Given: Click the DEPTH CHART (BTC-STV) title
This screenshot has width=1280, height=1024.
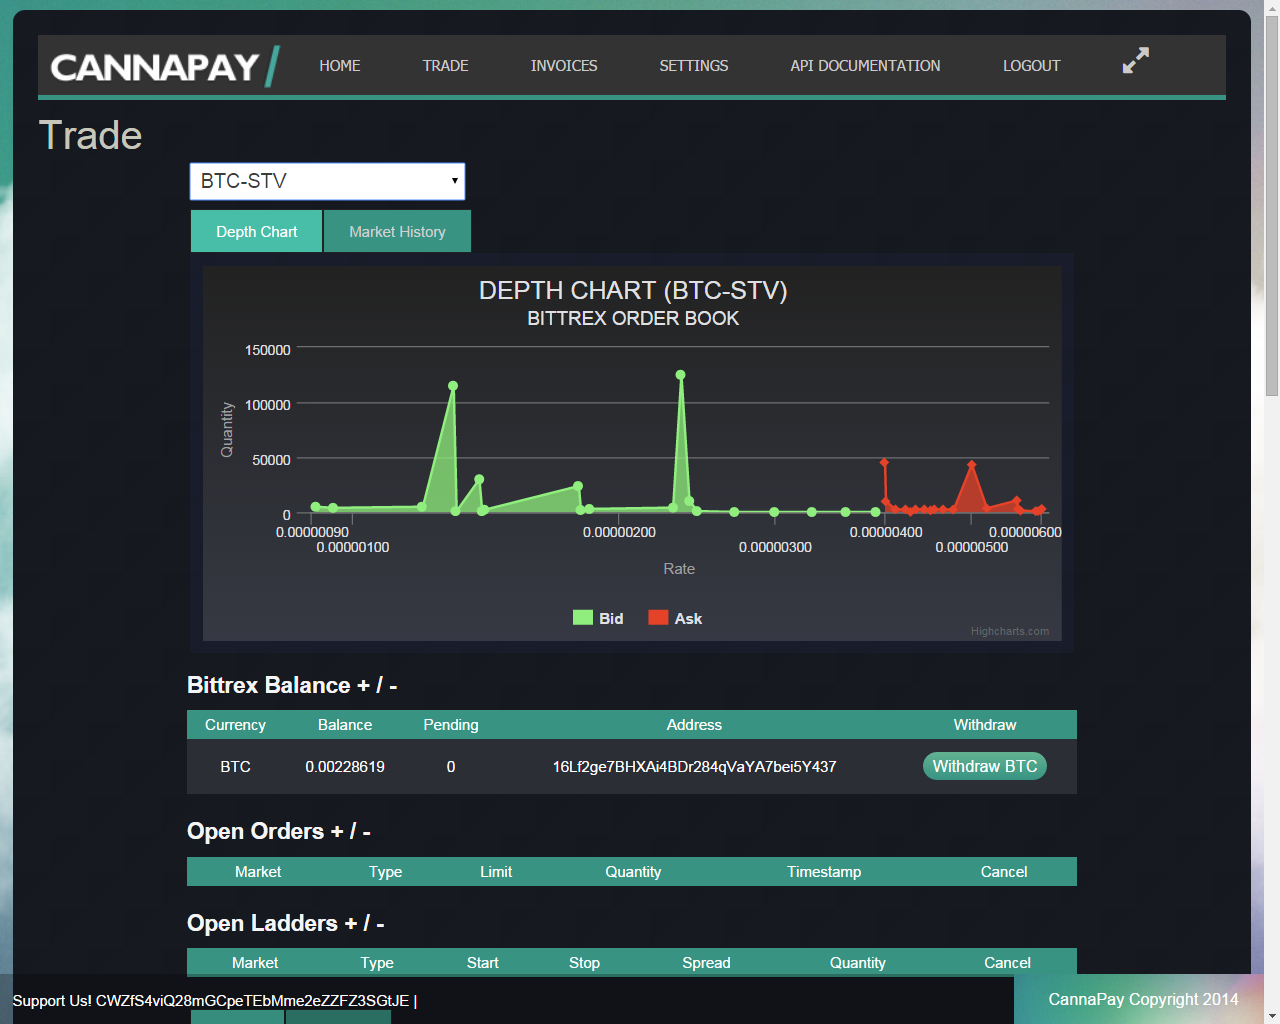Looking at the screenshot, I should click(633, 291).
